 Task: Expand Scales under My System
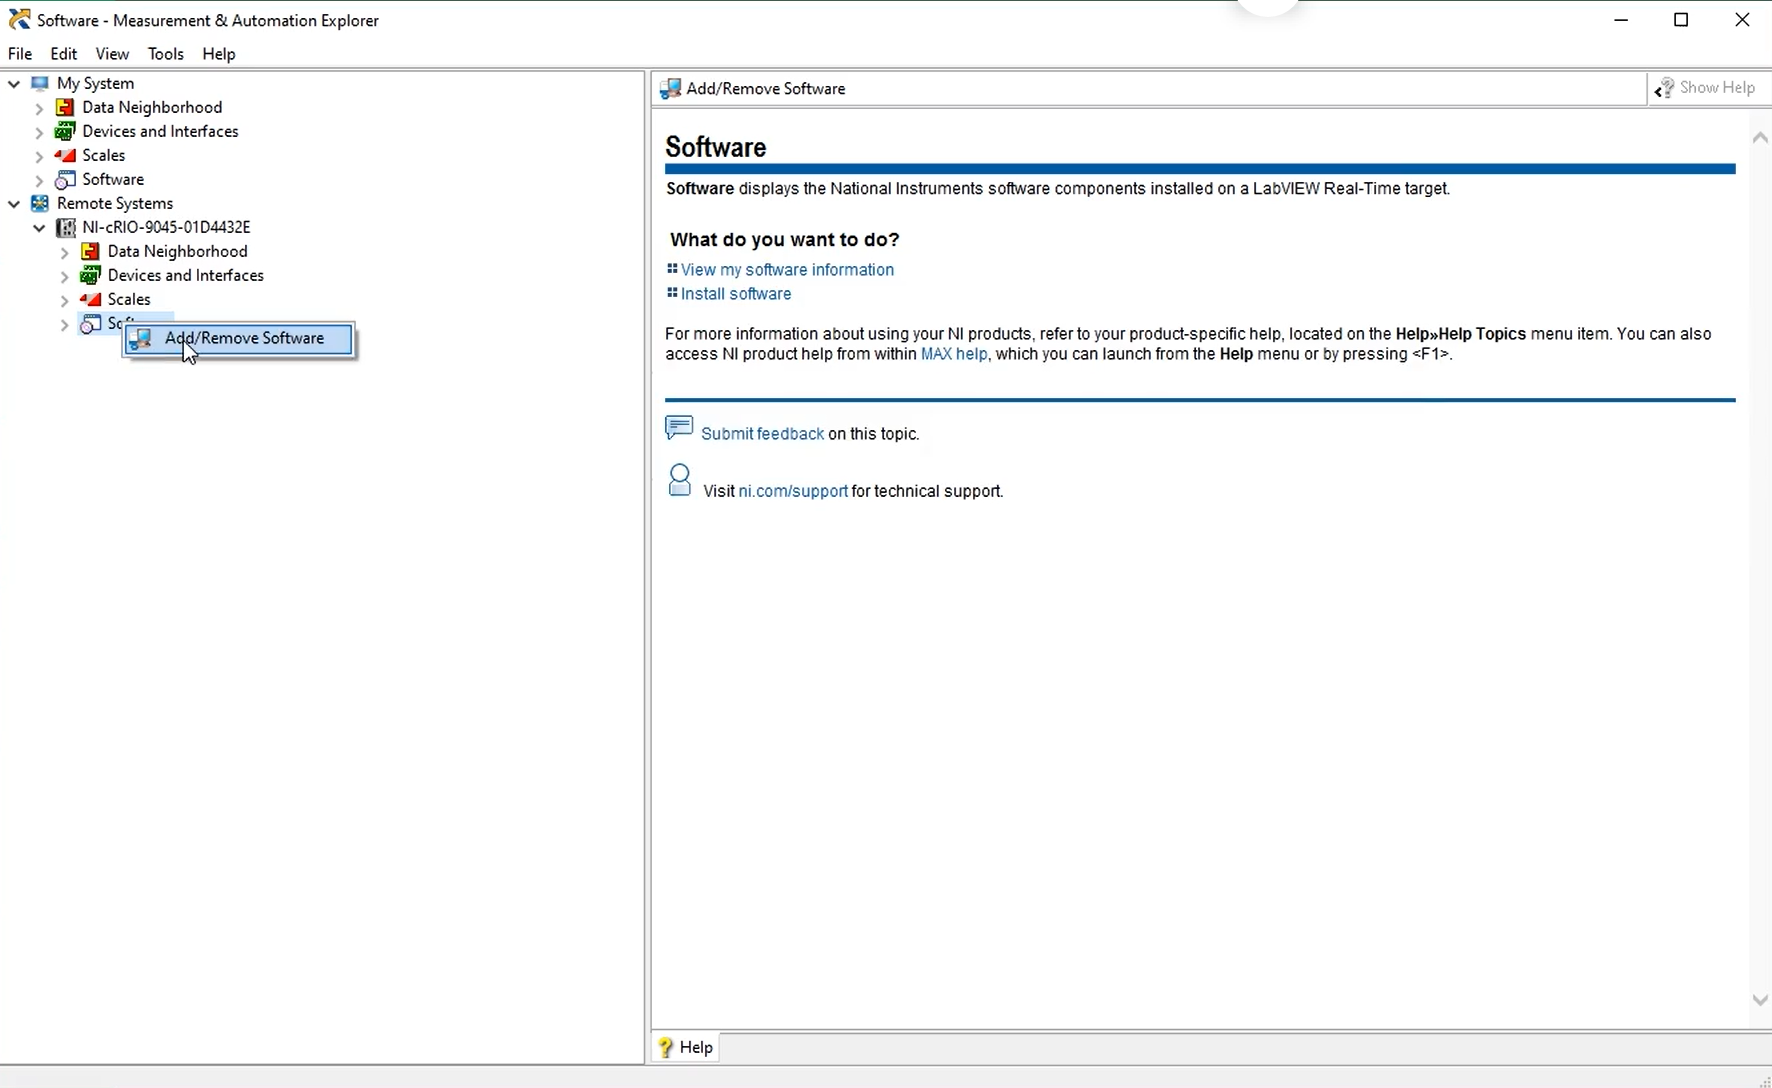coord(39,156)
